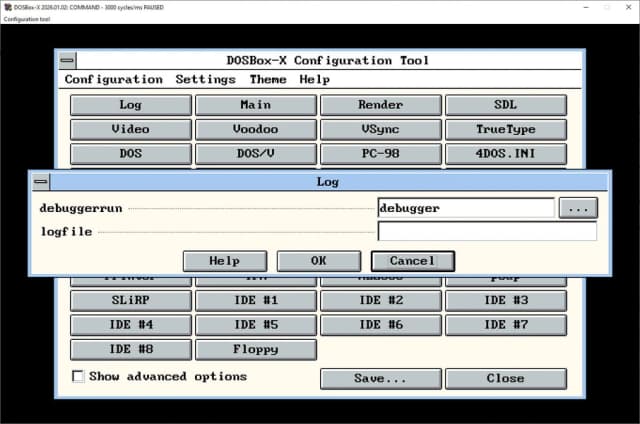Open the Main settings section
Screen dimensions: 640x424
[x=256, y=105]
